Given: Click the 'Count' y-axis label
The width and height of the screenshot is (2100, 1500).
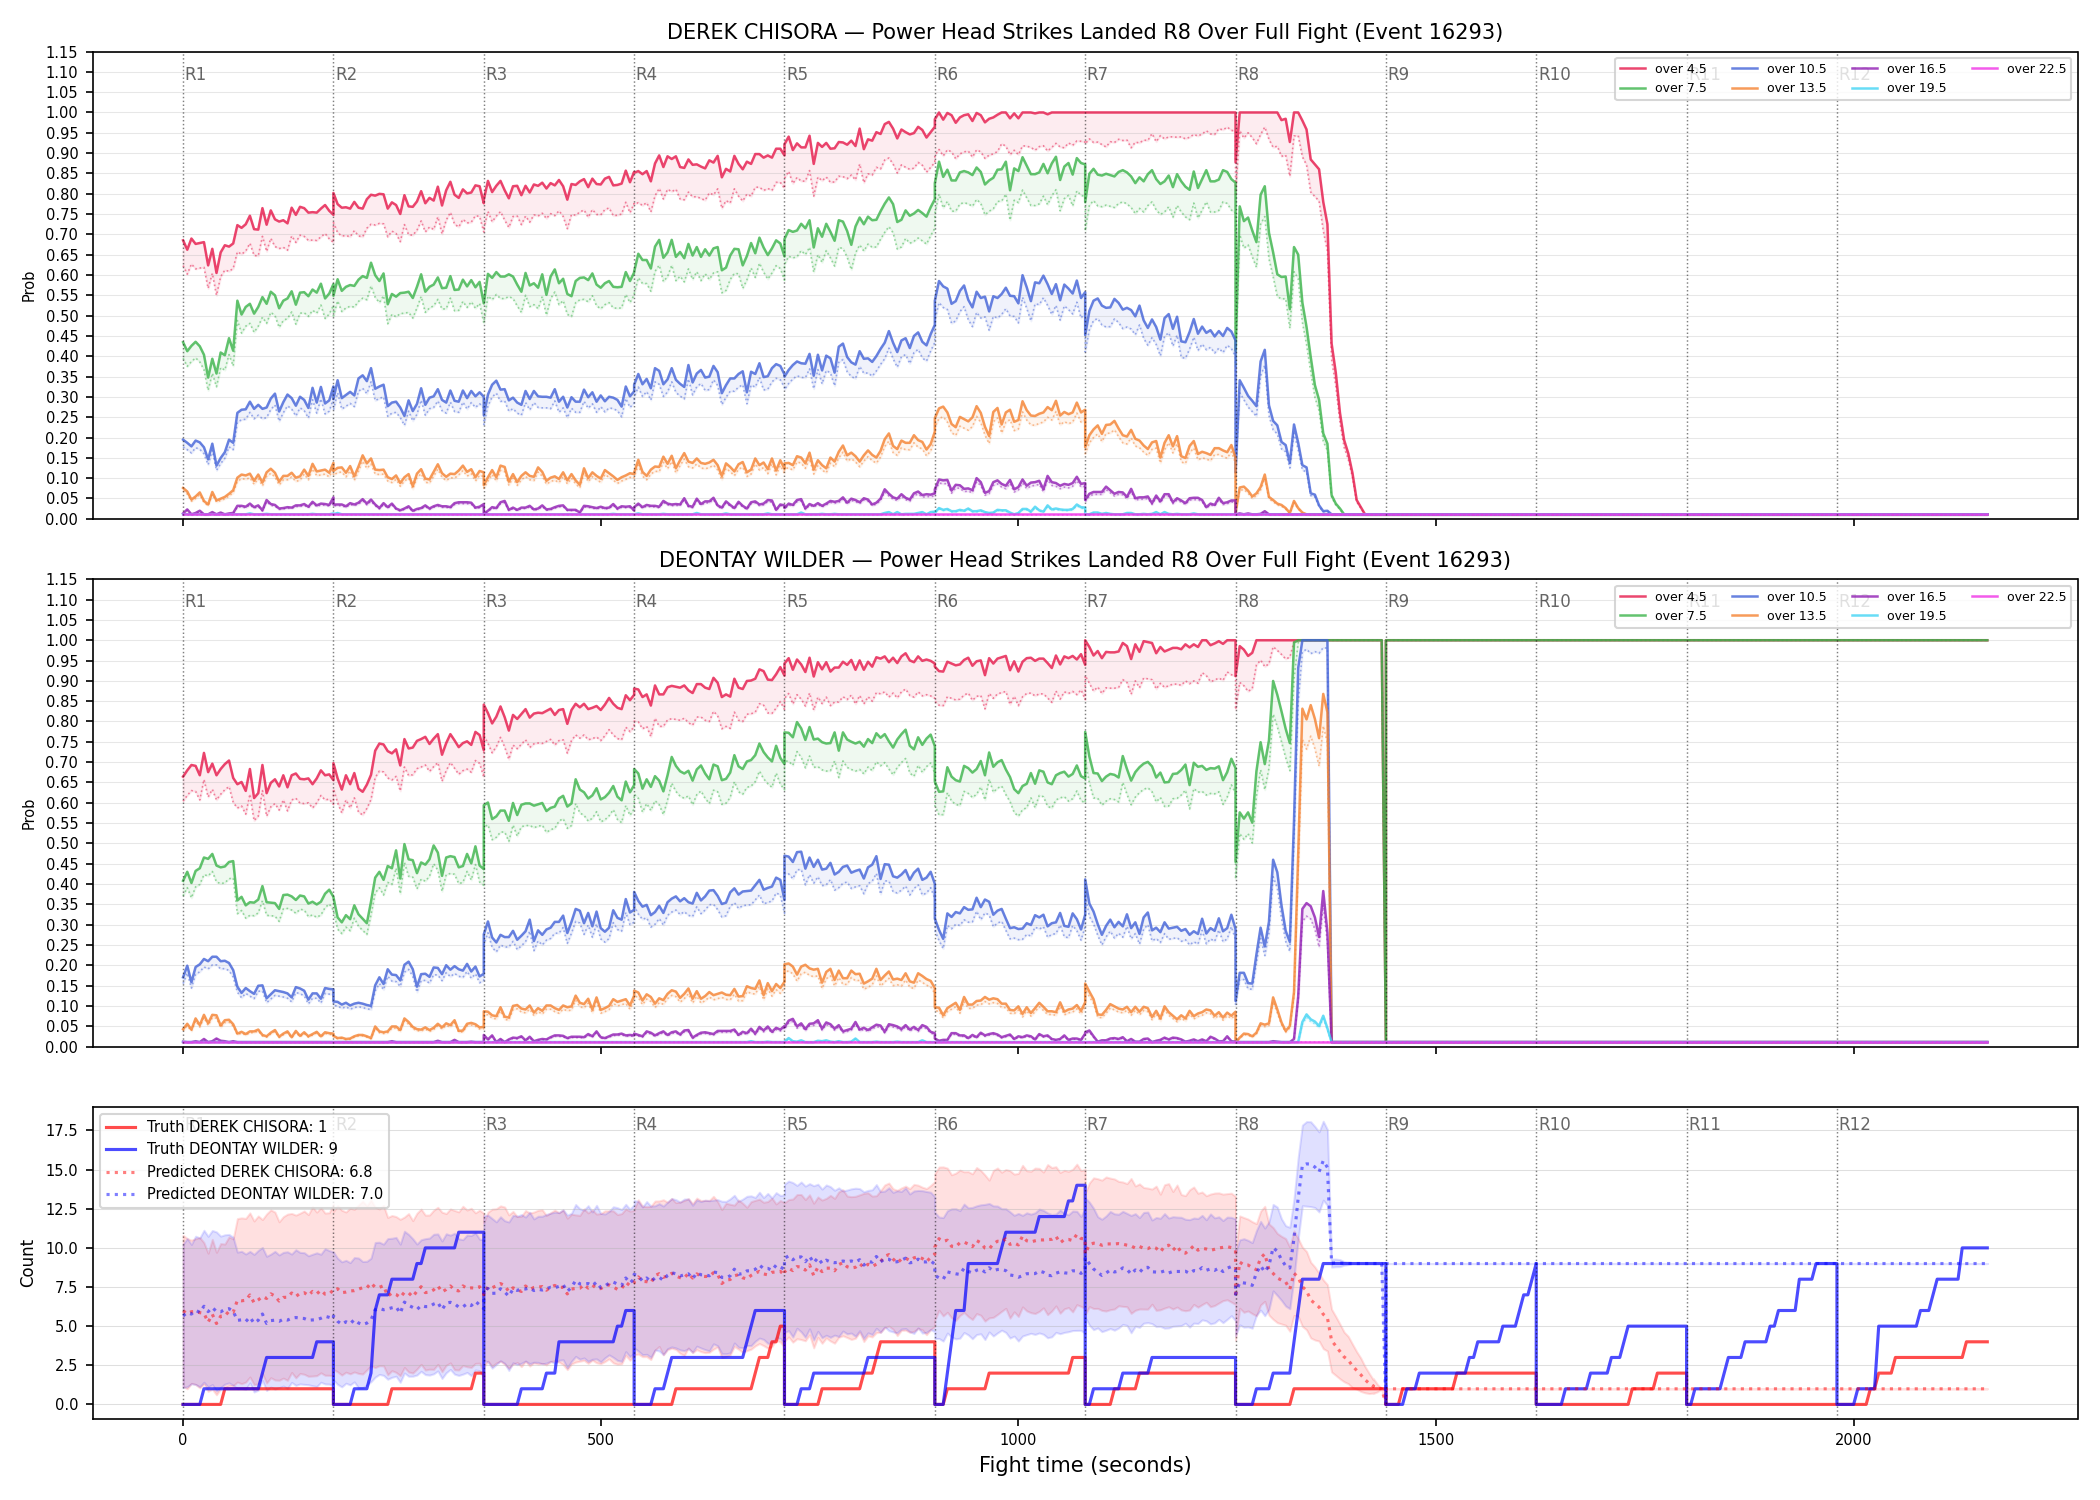Looking at the screenshot, I should click(x=27, y=1263).
